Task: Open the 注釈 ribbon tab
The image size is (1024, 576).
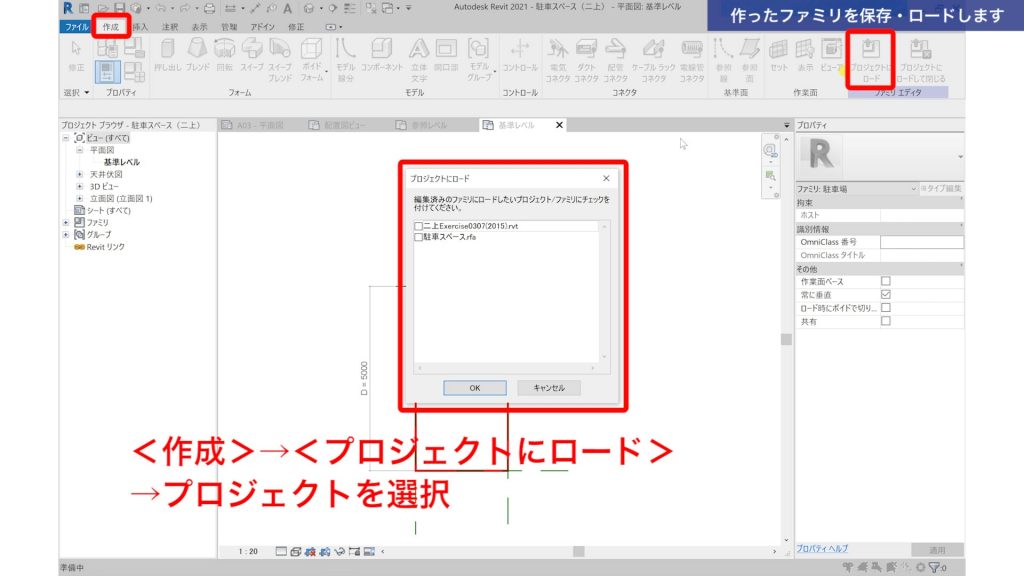Action: (x=170, y=27)
